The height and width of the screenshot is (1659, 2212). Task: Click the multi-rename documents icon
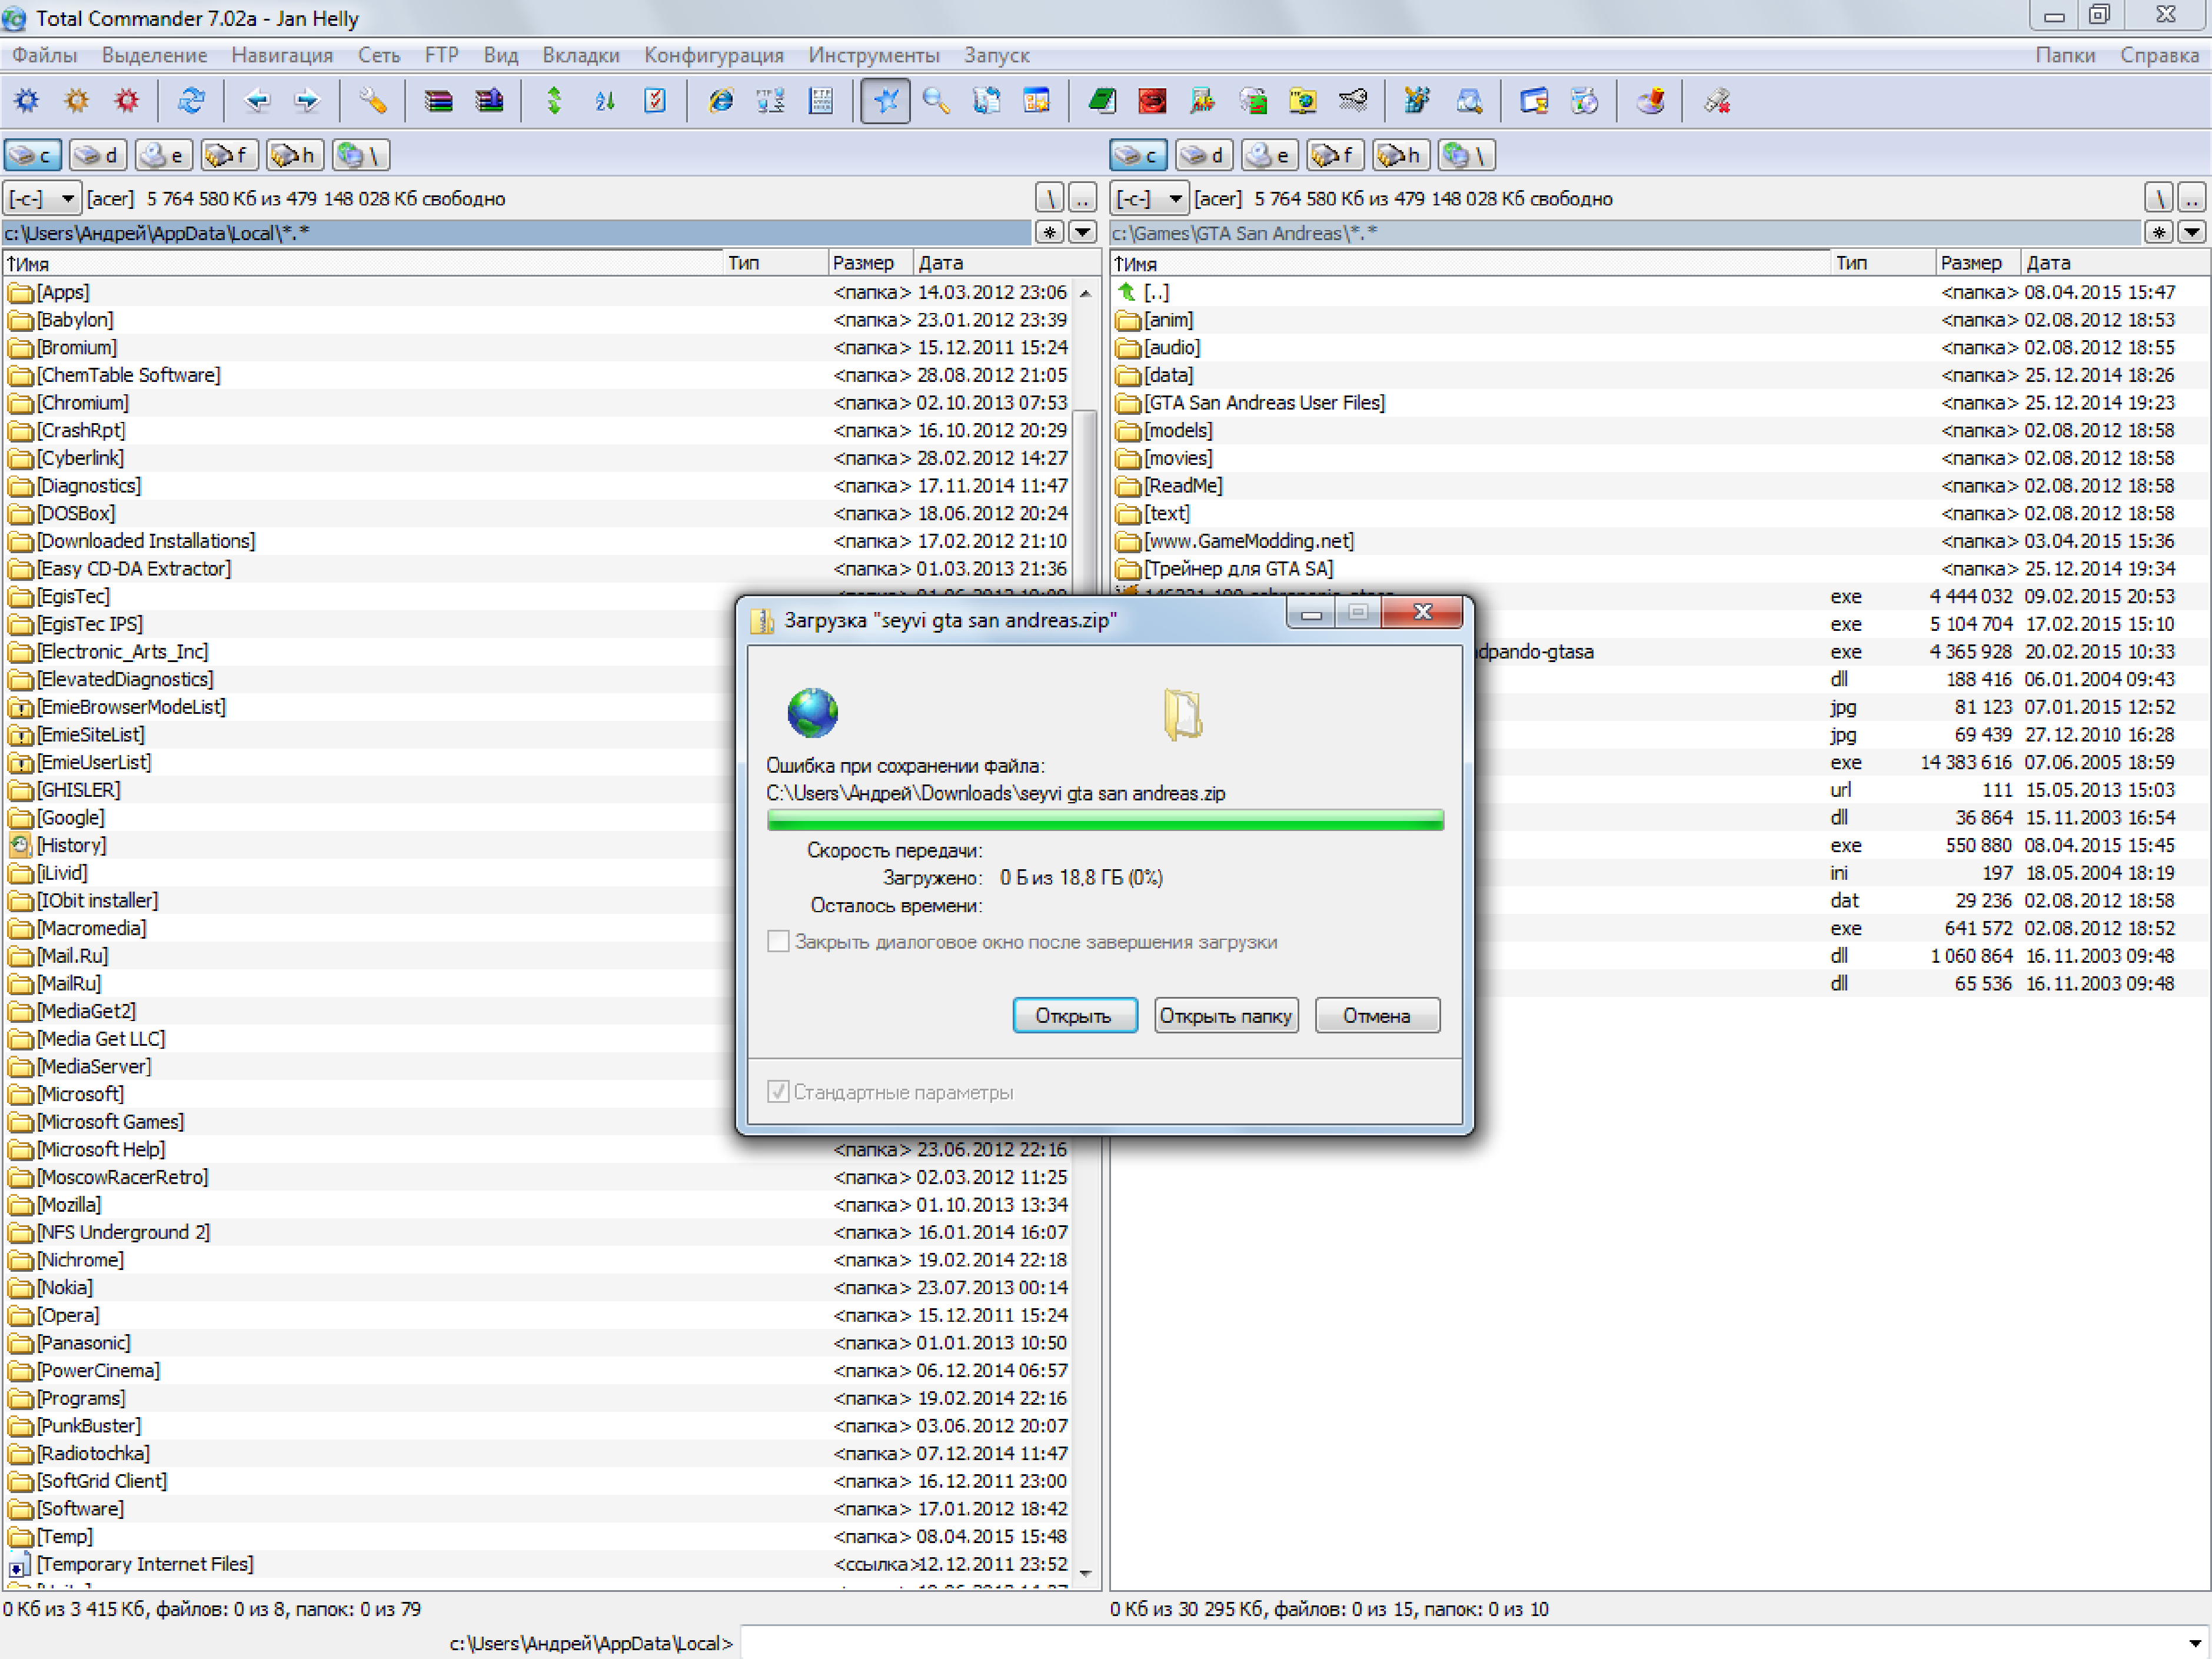(x=987, y=101)
